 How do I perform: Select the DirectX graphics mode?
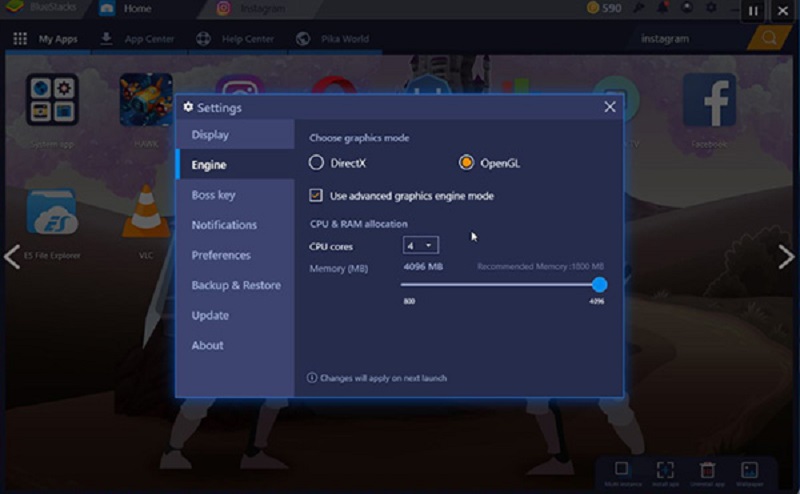click(x=317, y=163)
